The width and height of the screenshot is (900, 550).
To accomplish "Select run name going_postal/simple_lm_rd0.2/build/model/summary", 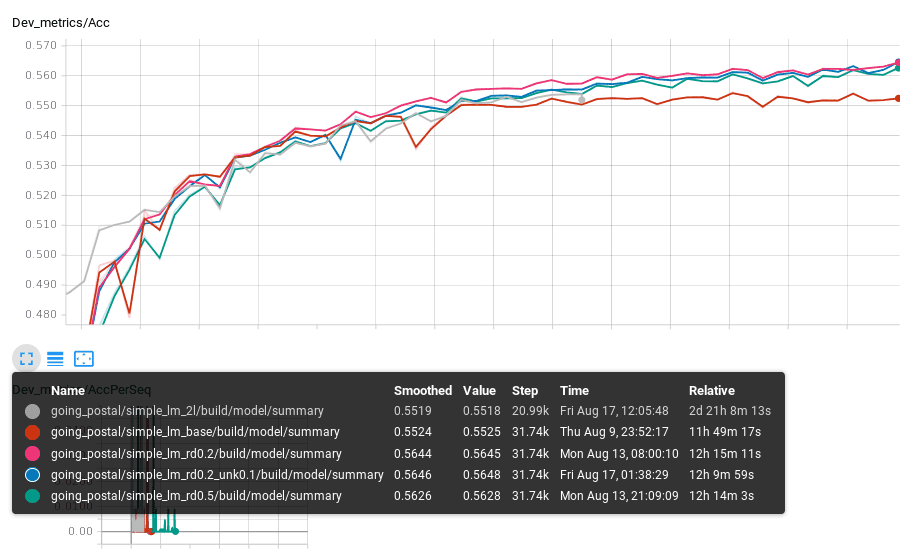I will [196, 454].
